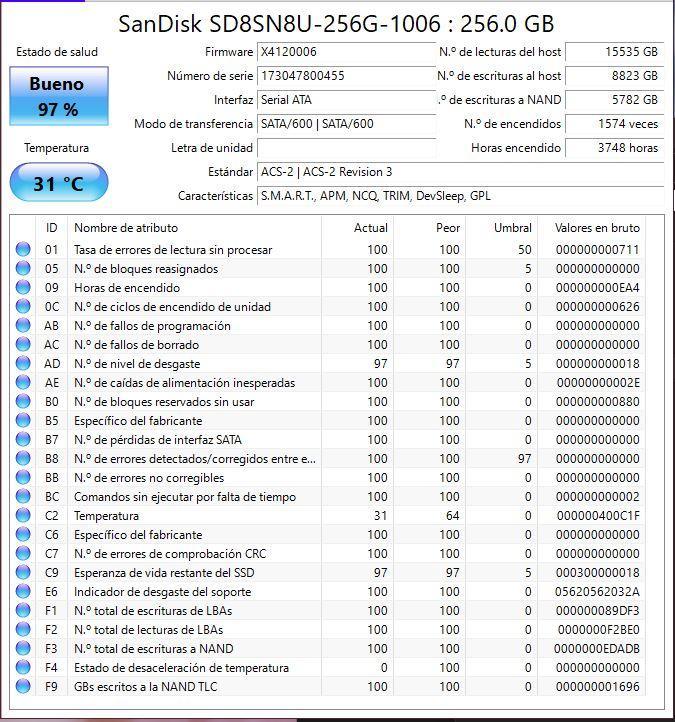Image resolution: width=675 pixels, height=722 pixels.
Task: Click status icon for F4 desaceleración de temperatura
Action: coord(23,667)
